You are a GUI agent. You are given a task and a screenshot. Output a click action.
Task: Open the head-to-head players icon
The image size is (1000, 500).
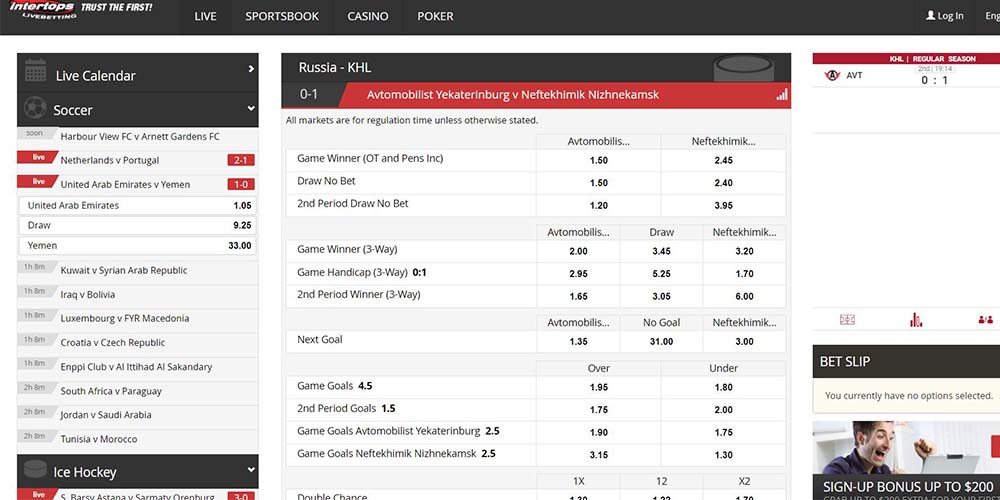click(985, 320)
